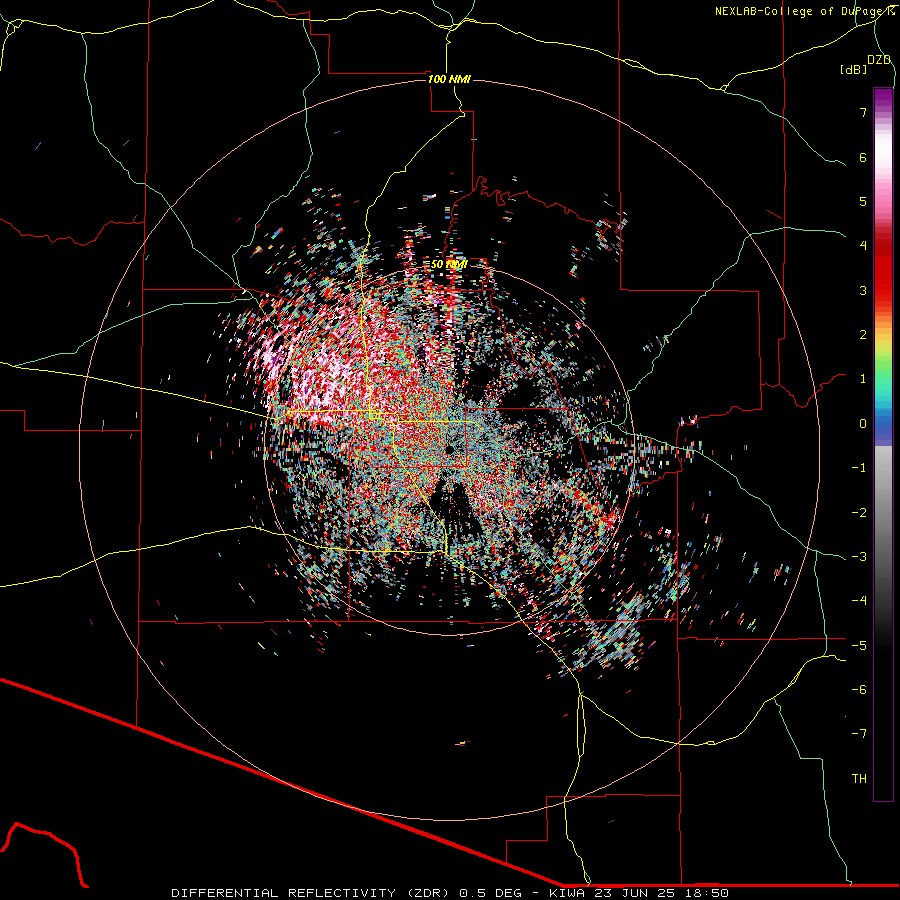Click the 7 value on the color scale
Image resolution: width=900 pixels, height=900 pixels.
pyautogui.click(x=863, y=112)
